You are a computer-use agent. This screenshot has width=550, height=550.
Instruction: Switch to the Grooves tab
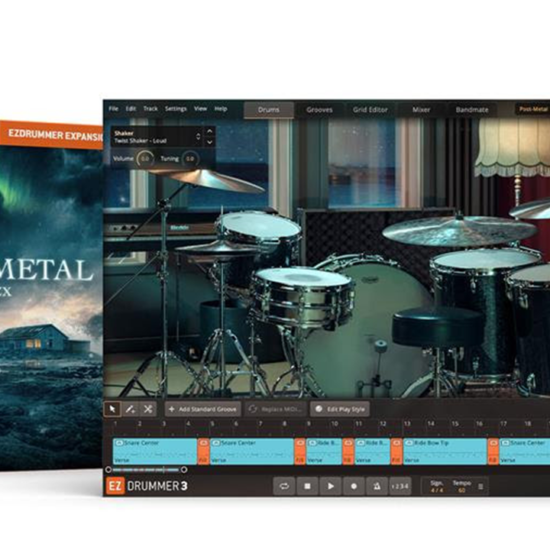319,110
